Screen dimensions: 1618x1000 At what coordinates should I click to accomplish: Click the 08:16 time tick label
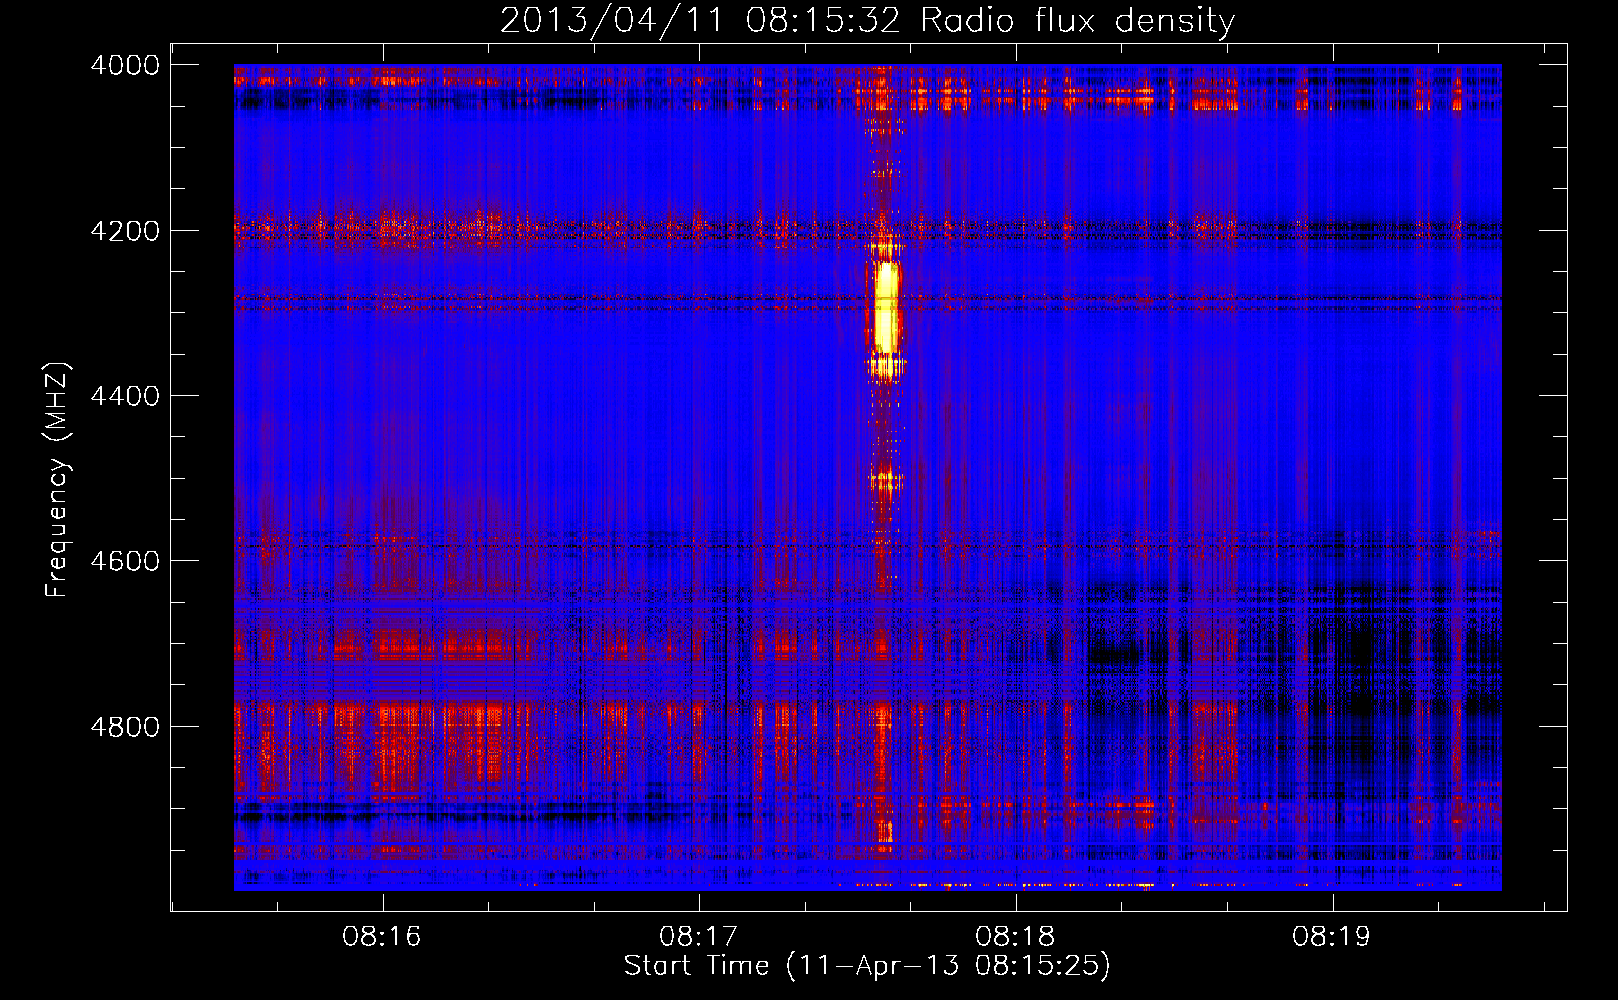tap(382, 936)
